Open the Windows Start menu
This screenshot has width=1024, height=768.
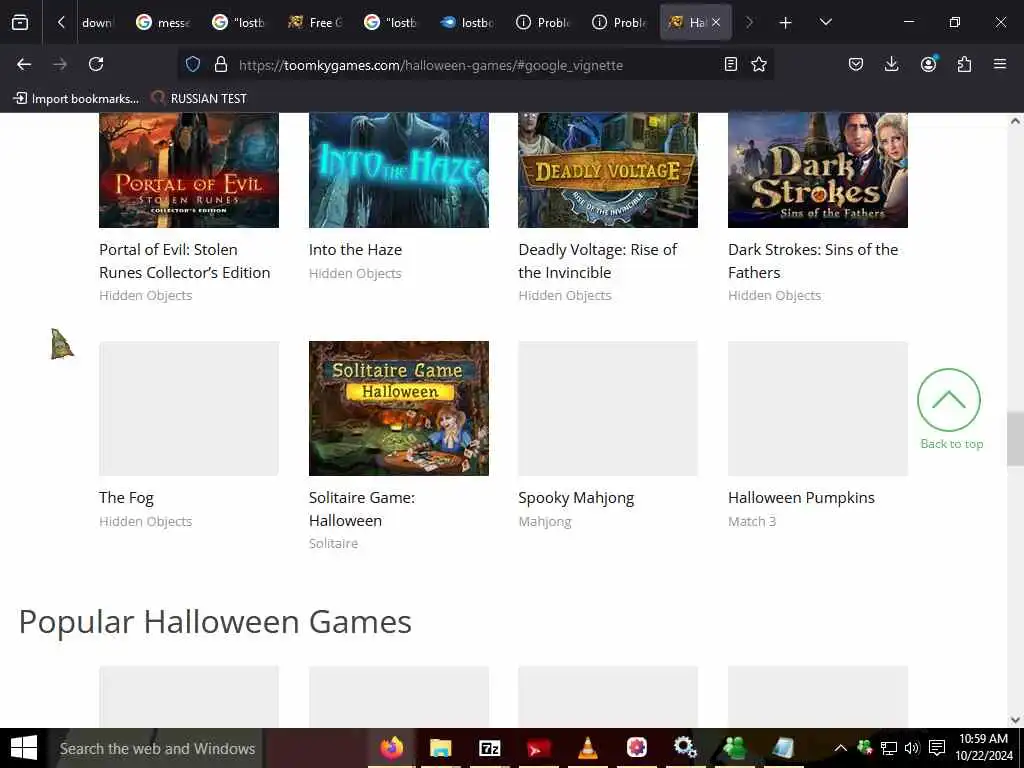pos(24,748)
